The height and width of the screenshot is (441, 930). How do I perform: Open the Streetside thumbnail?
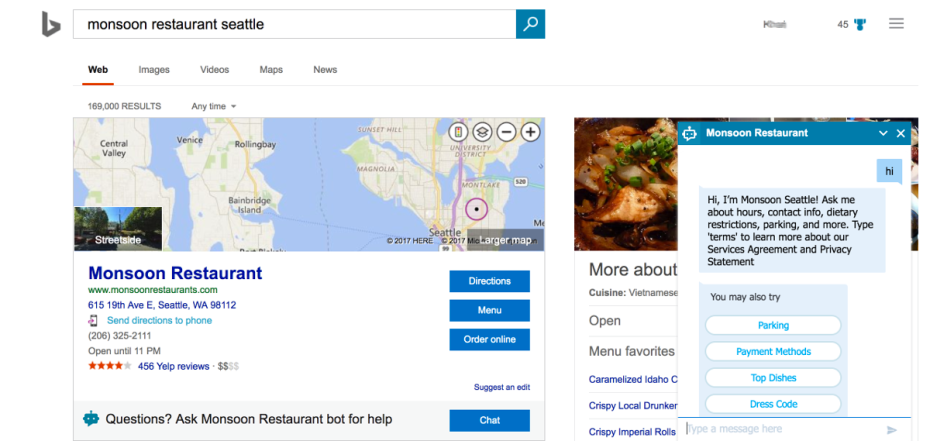click(x=118, y=228)
